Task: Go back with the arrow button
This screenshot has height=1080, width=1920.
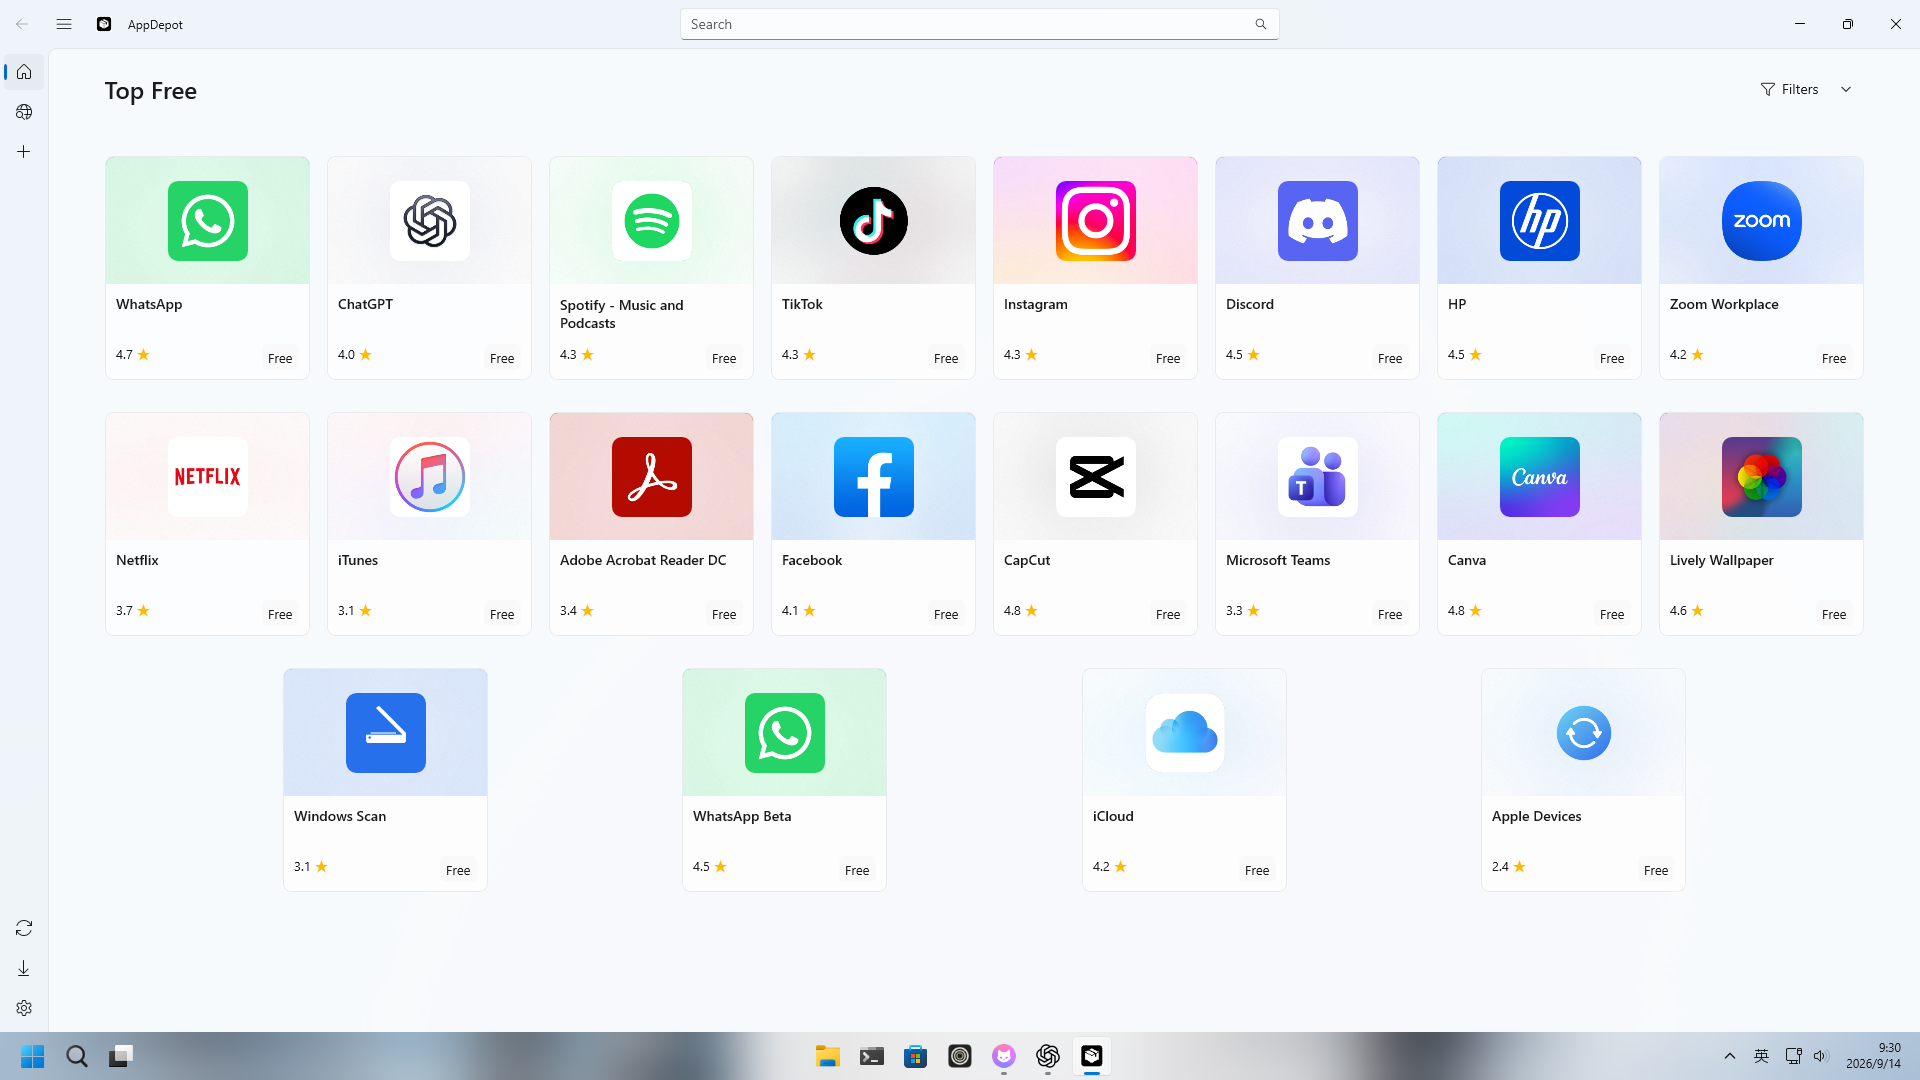Action: point(22,24)
